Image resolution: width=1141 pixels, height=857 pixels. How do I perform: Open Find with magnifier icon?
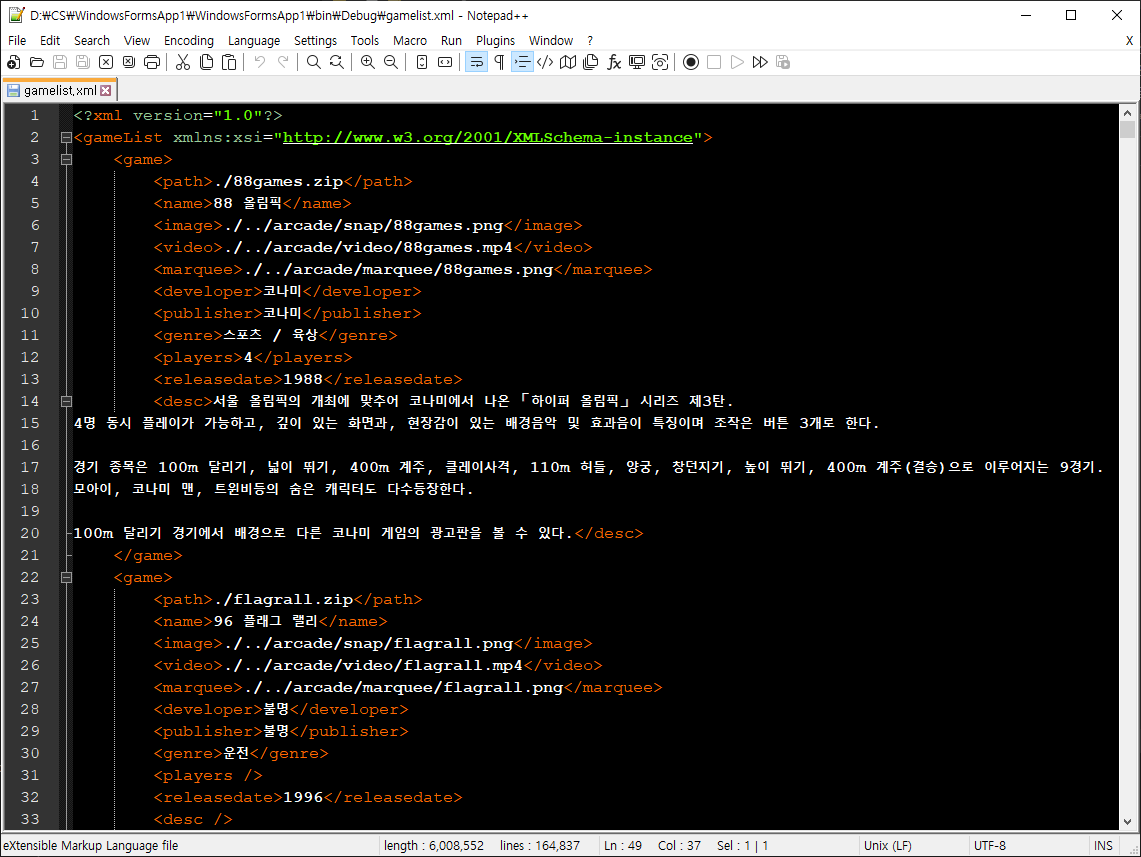point(314,63)
